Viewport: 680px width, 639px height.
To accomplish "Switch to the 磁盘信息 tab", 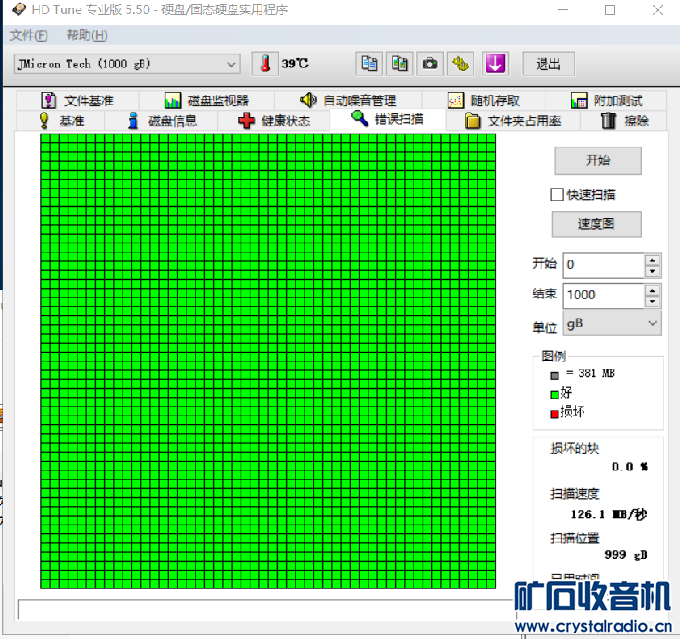I will (161, 121).
